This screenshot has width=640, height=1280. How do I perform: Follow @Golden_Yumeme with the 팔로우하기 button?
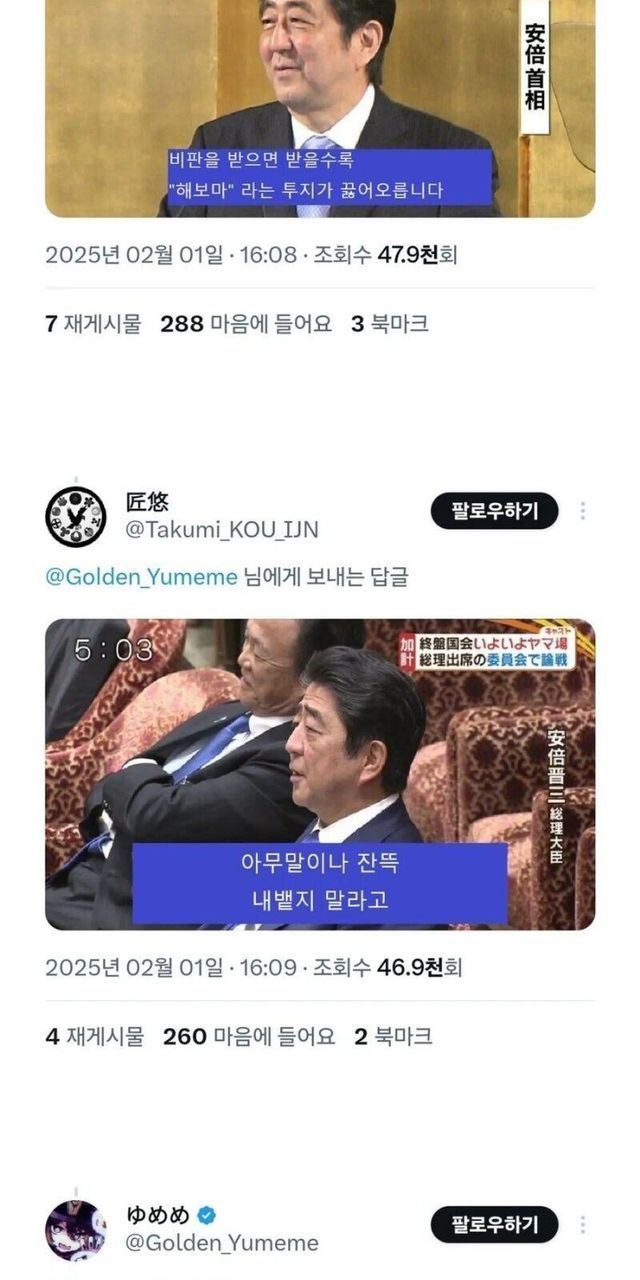click(494, 1224)
